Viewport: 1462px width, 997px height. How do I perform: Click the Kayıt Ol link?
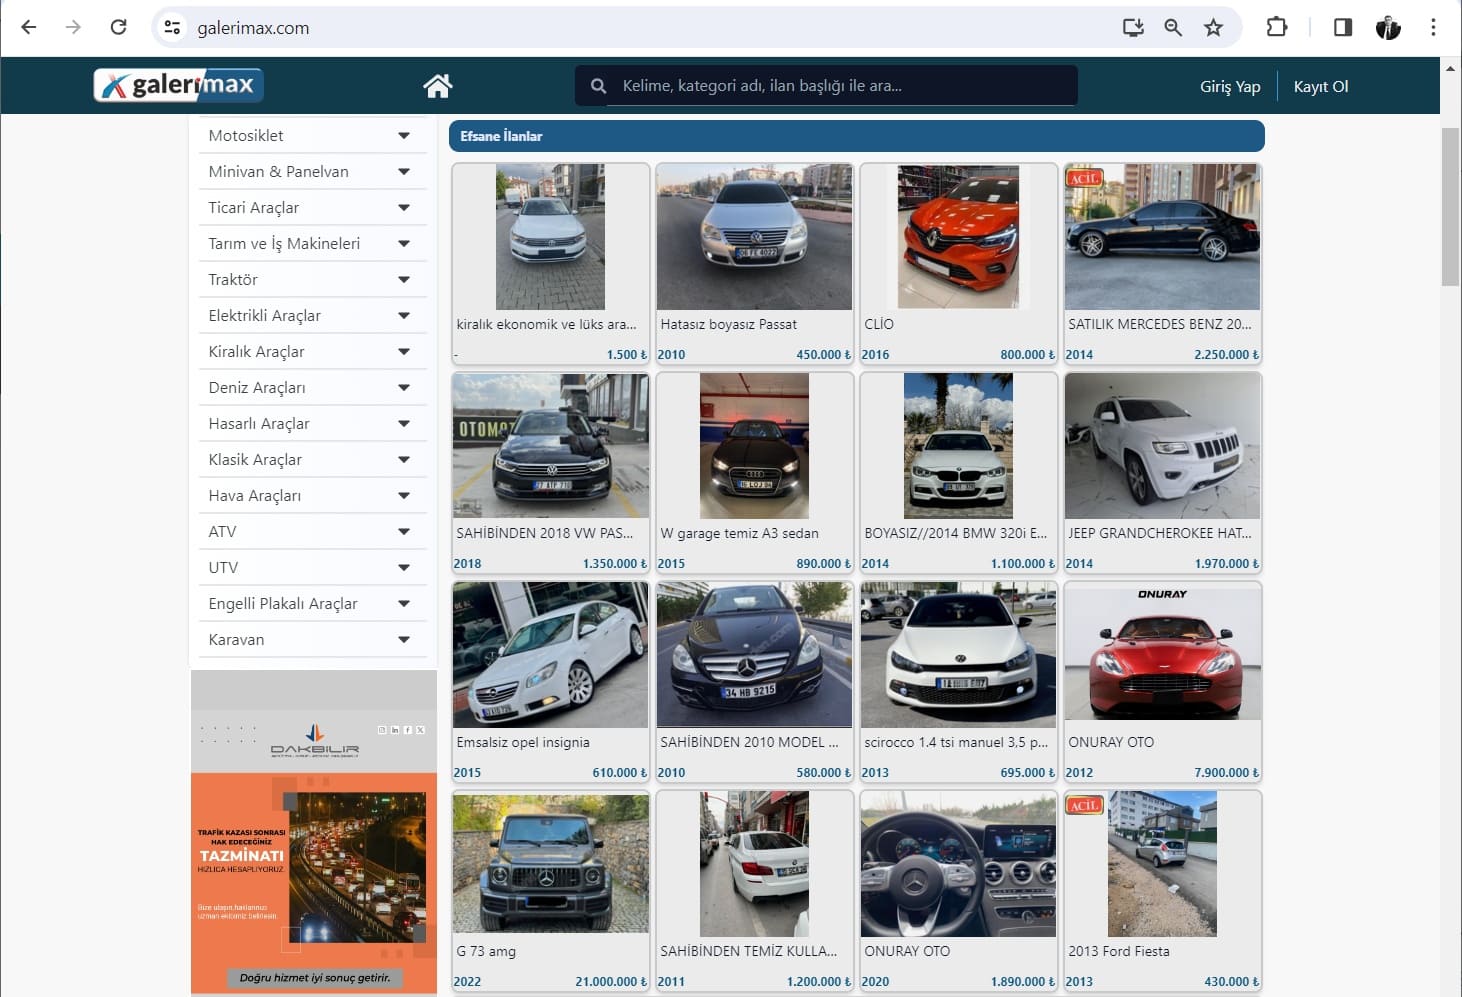coord(1320,87)
